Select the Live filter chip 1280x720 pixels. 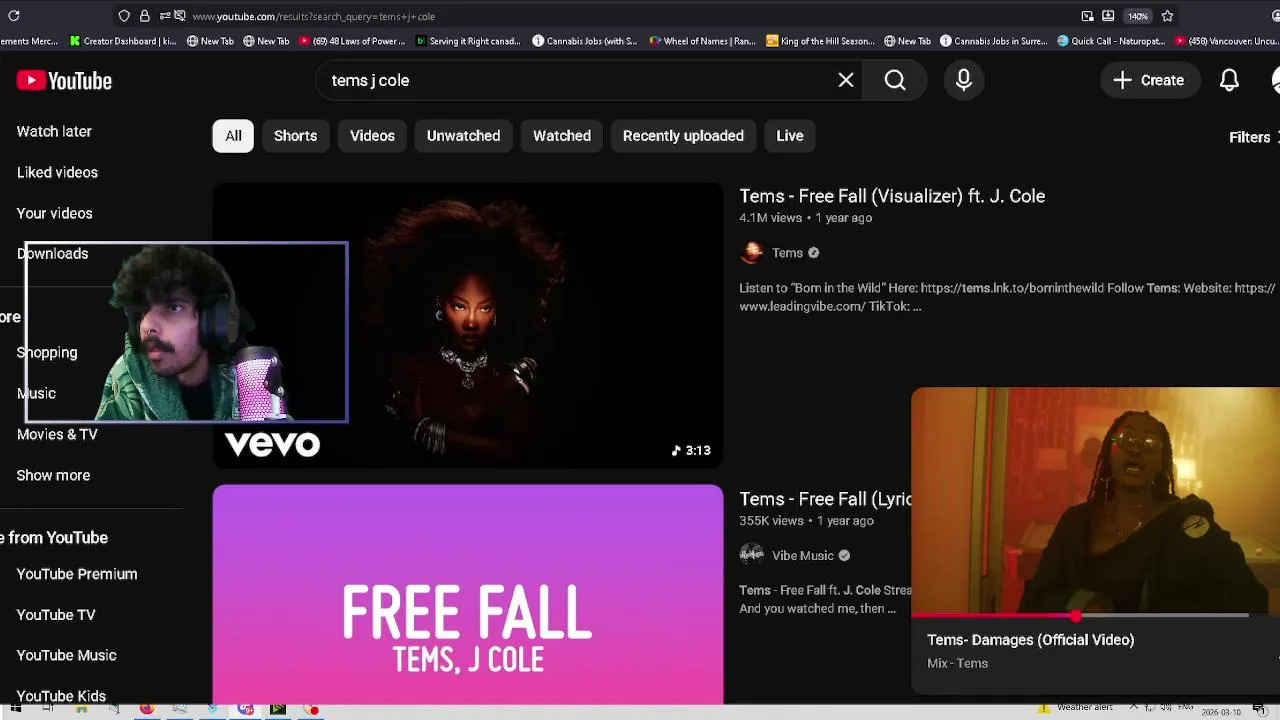pos(790,136)
